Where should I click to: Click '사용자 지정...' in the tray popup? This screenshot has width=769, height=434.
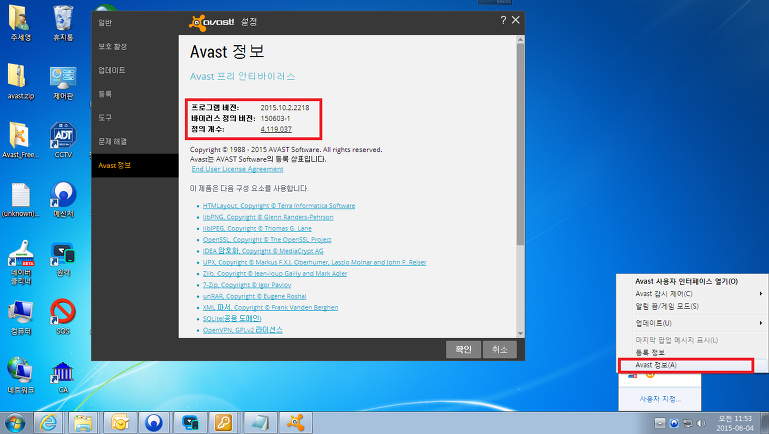tap(660, 399)
